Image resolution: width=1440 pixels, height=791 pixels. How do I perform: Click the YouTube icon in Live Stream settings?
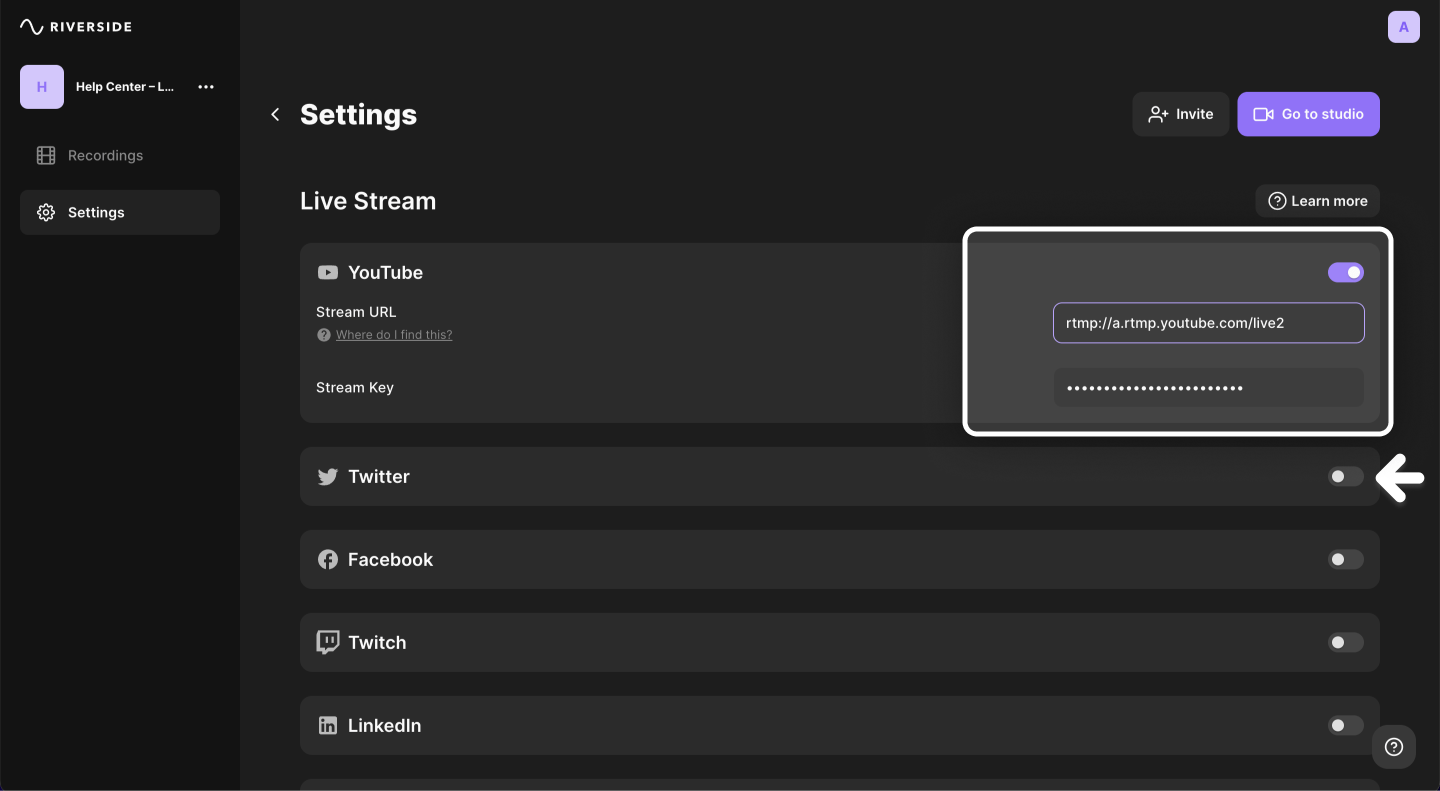click(327, 272)
